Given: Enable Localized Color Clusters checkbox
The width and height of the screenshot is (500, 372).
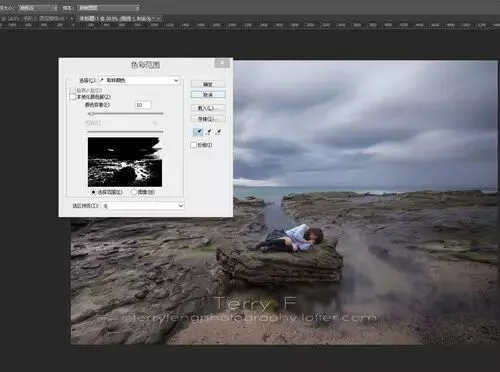Looking at the screenshot, I should tap(72, 97).
